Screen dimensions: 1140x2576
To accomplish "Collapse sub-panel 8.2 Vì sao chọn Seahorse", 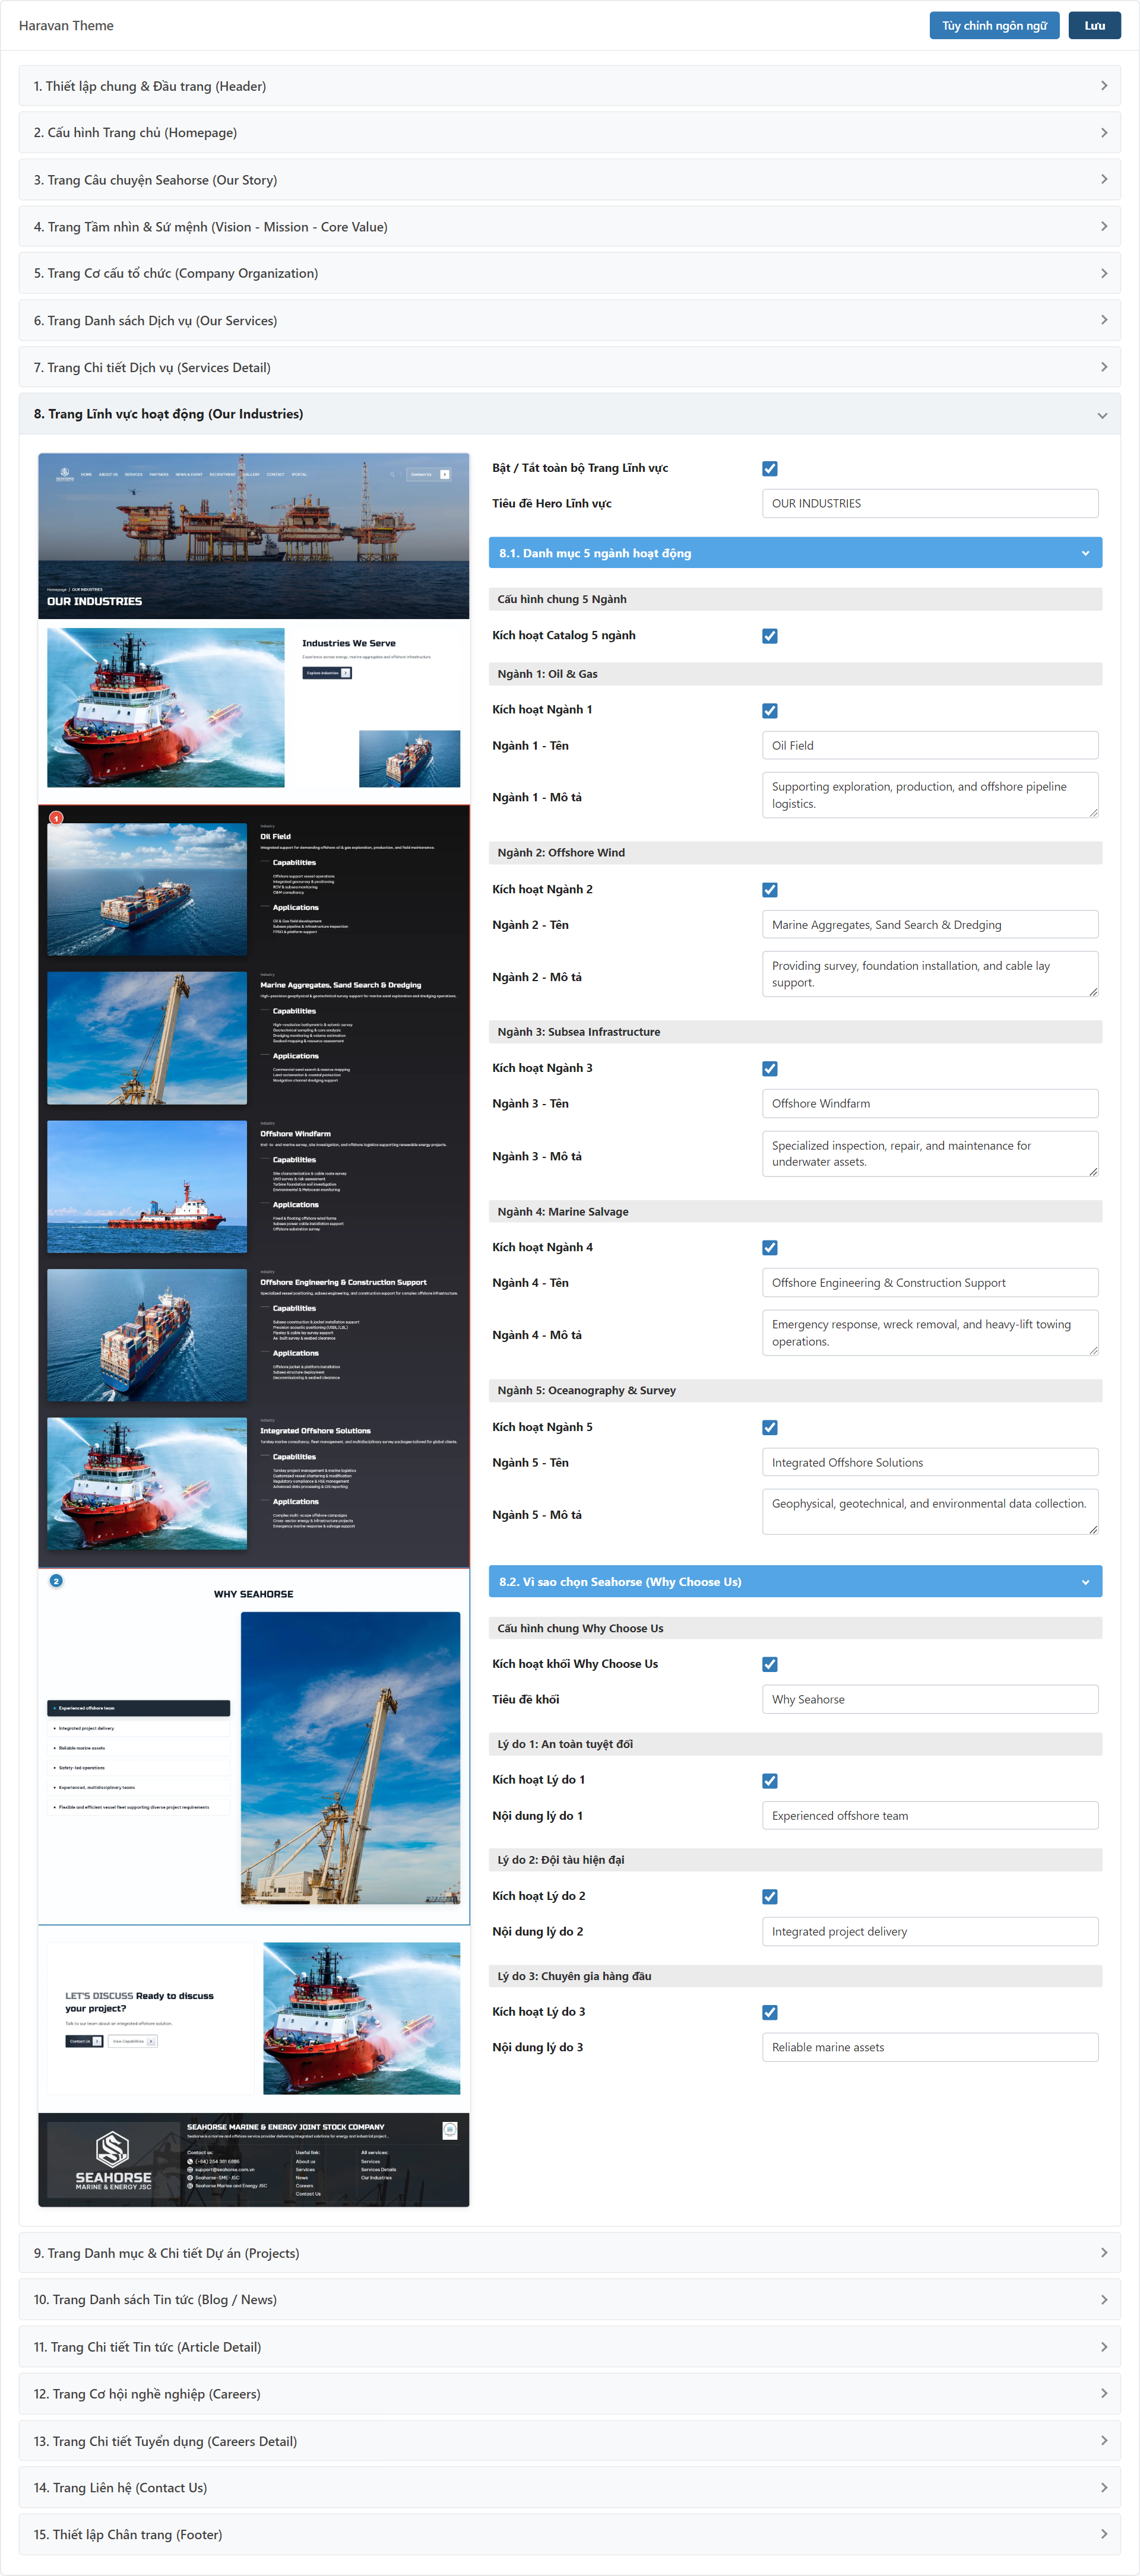I will point(795,1582).
